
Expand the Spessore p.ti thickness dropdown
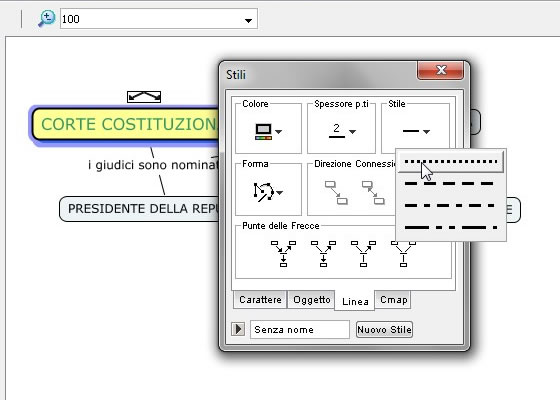pos(342,131)
